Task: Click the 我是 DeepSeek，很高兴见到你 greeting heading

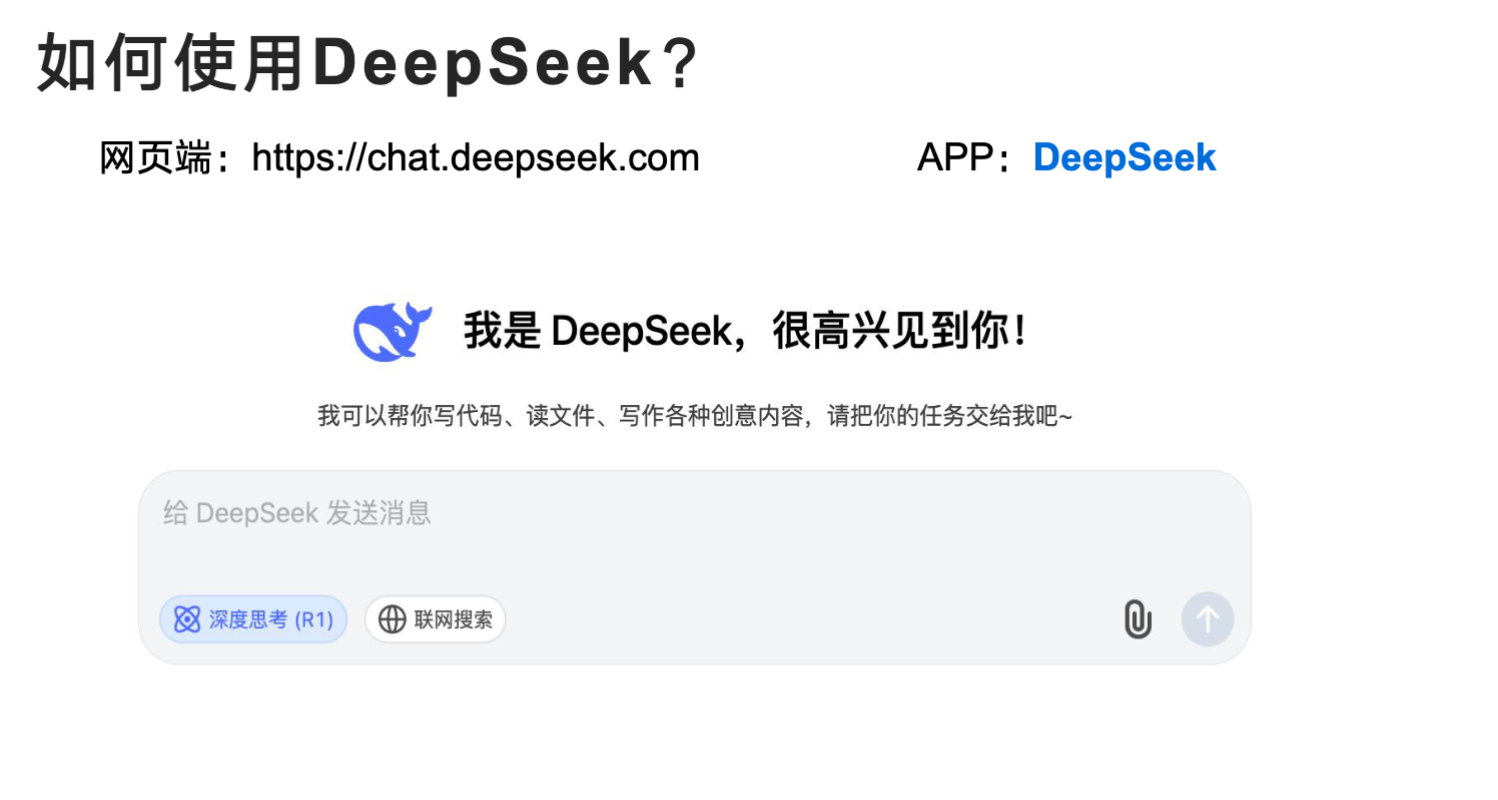Action: tap(746, 332)
